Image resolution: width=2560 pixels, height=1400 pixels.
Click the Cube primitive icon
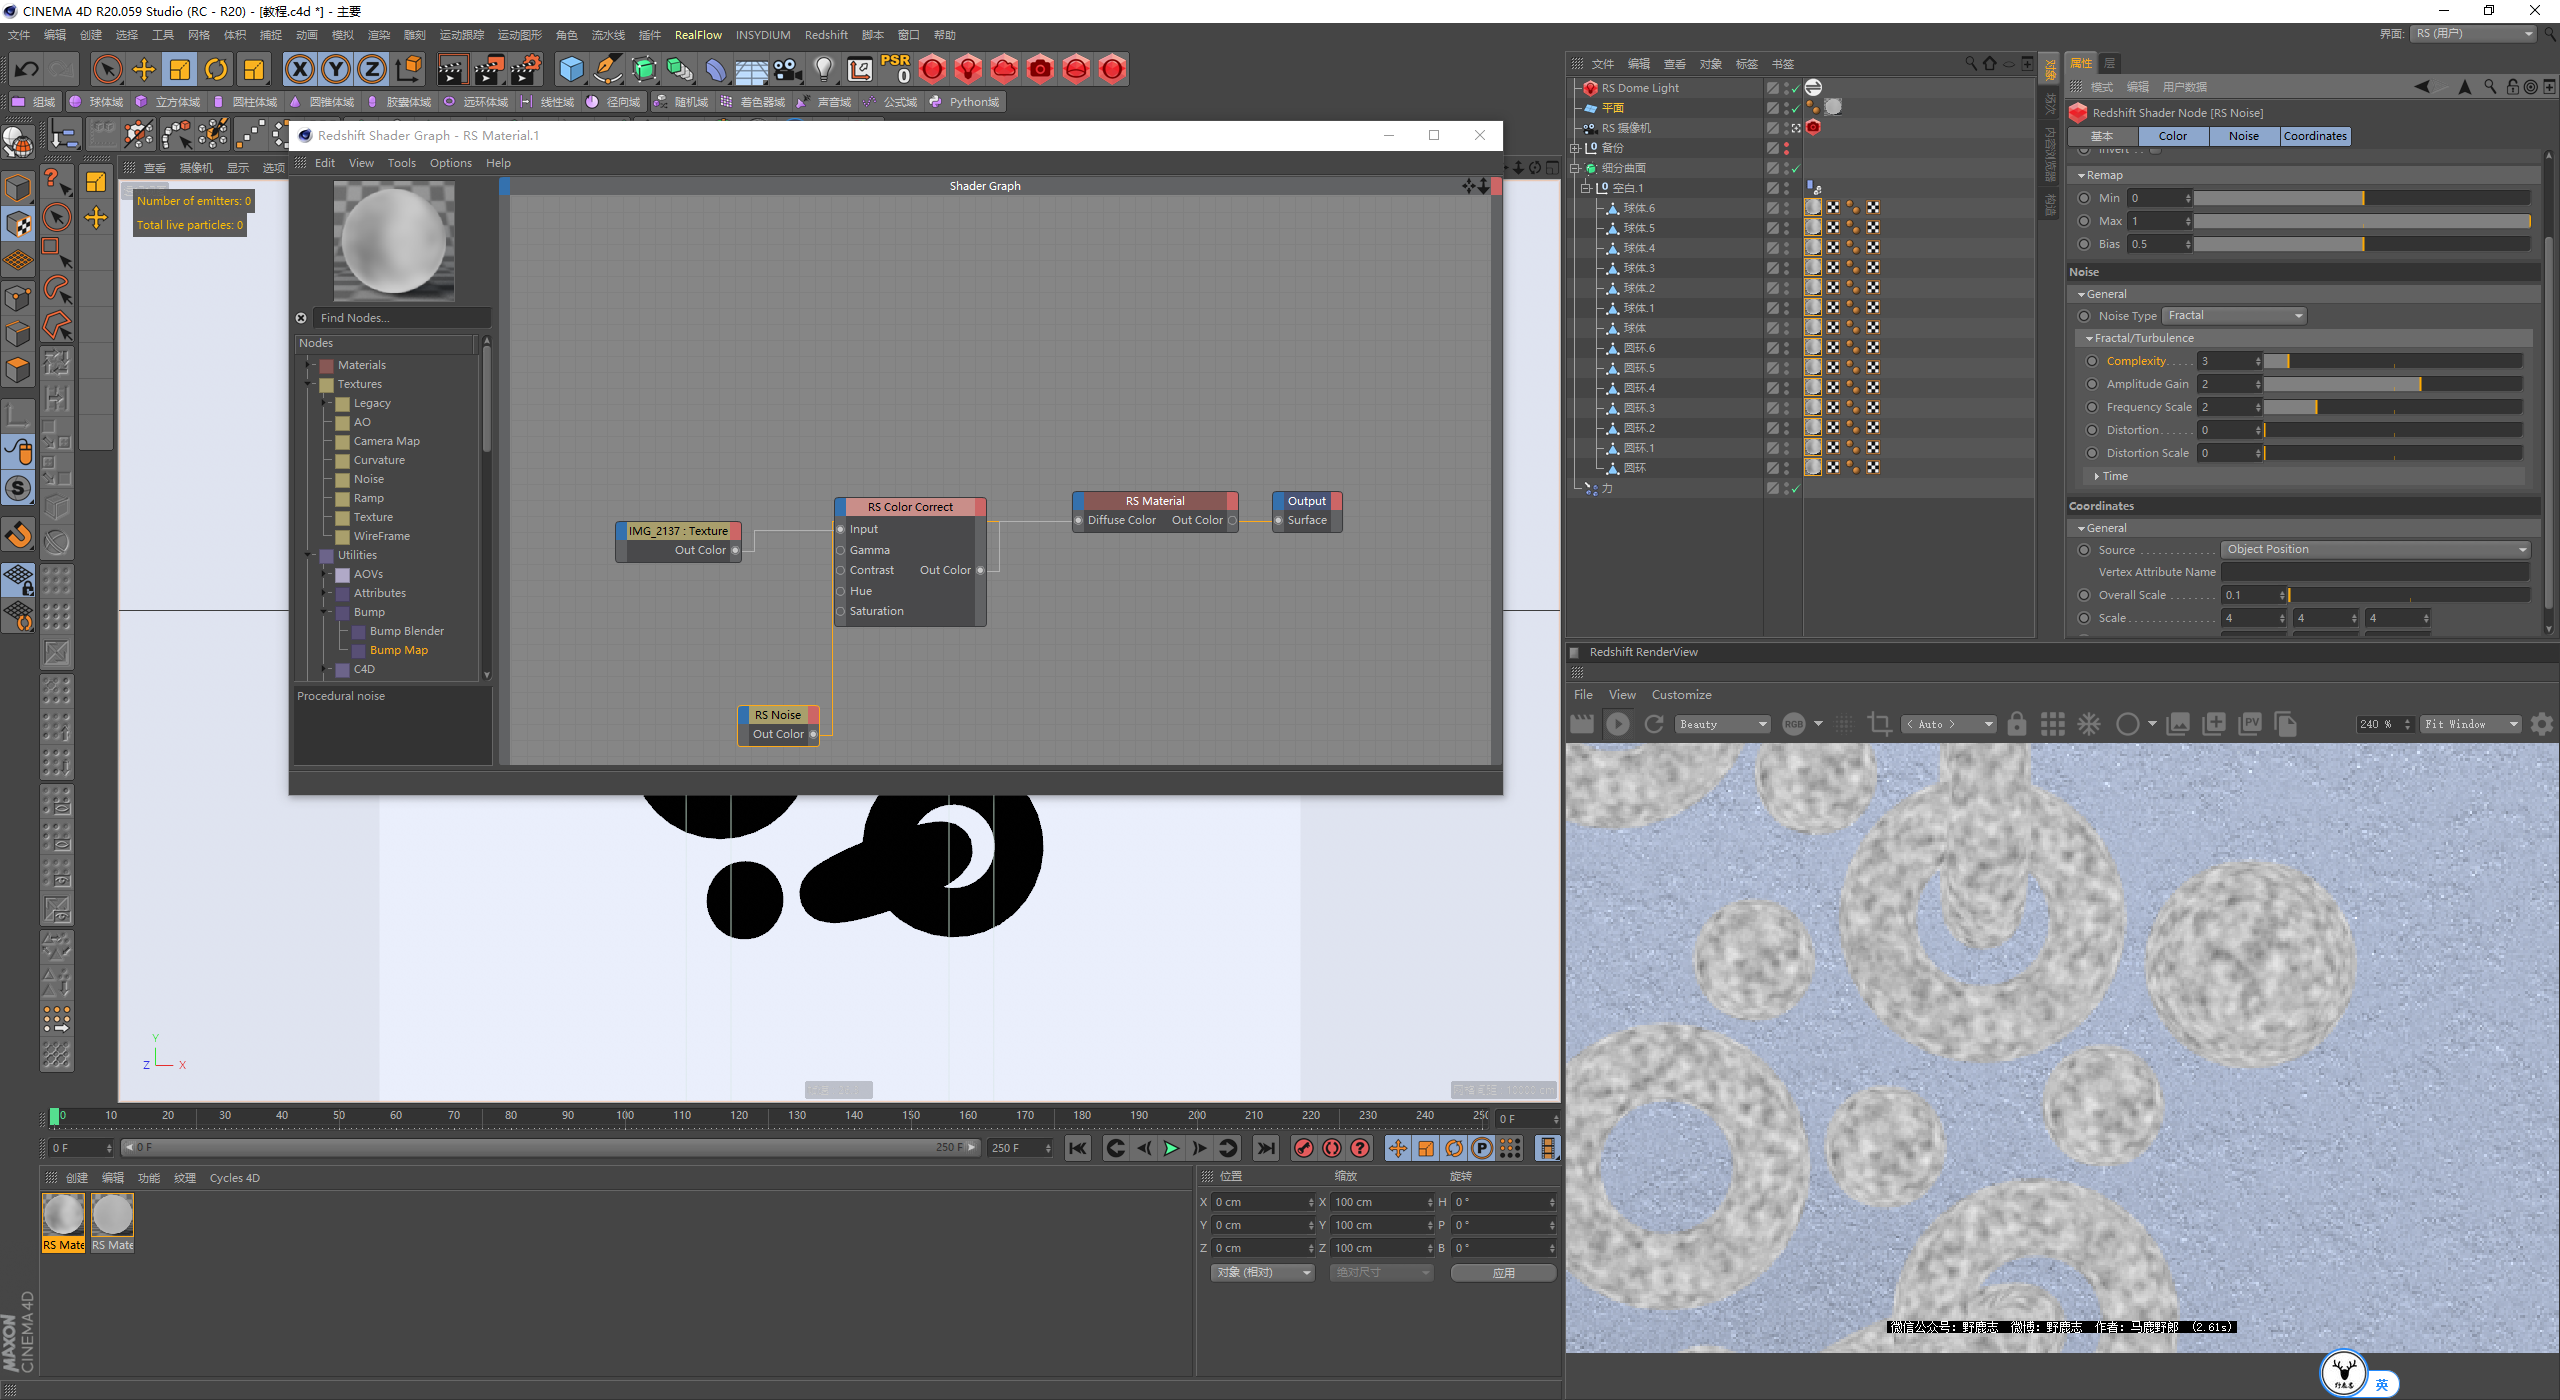pos(571,69)
